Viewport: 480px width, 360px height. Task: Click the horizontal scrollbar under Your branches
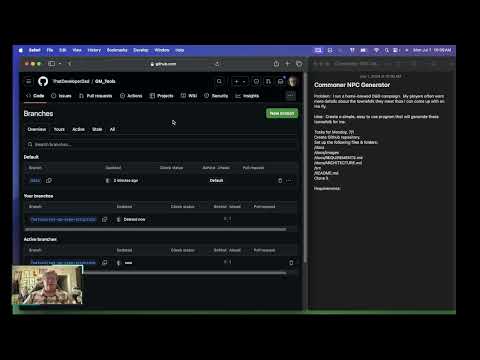tap(155, 229)
